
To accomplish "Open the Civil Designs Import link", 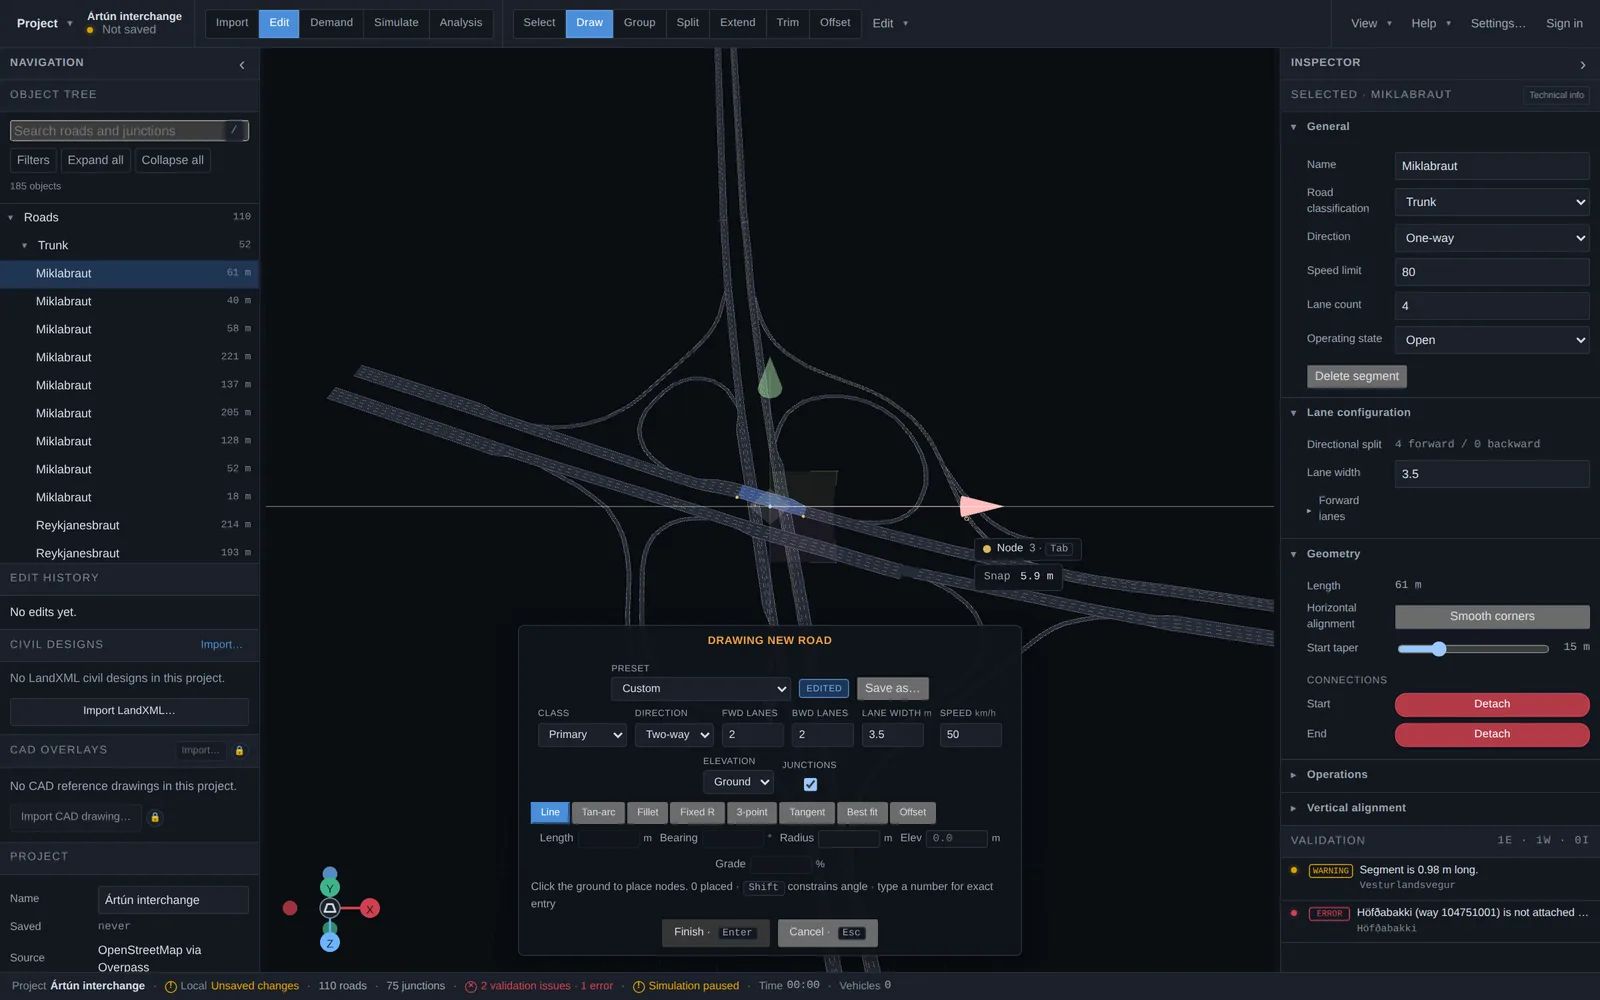I will click(x=221, y=645).
